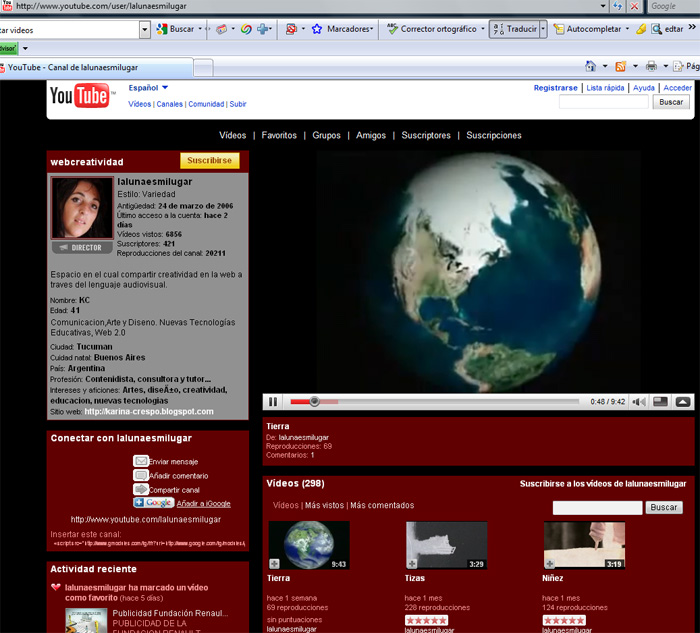Click the Google Buscar toolbar button
The image size is (700, 633).
click(x=175, y=29)
